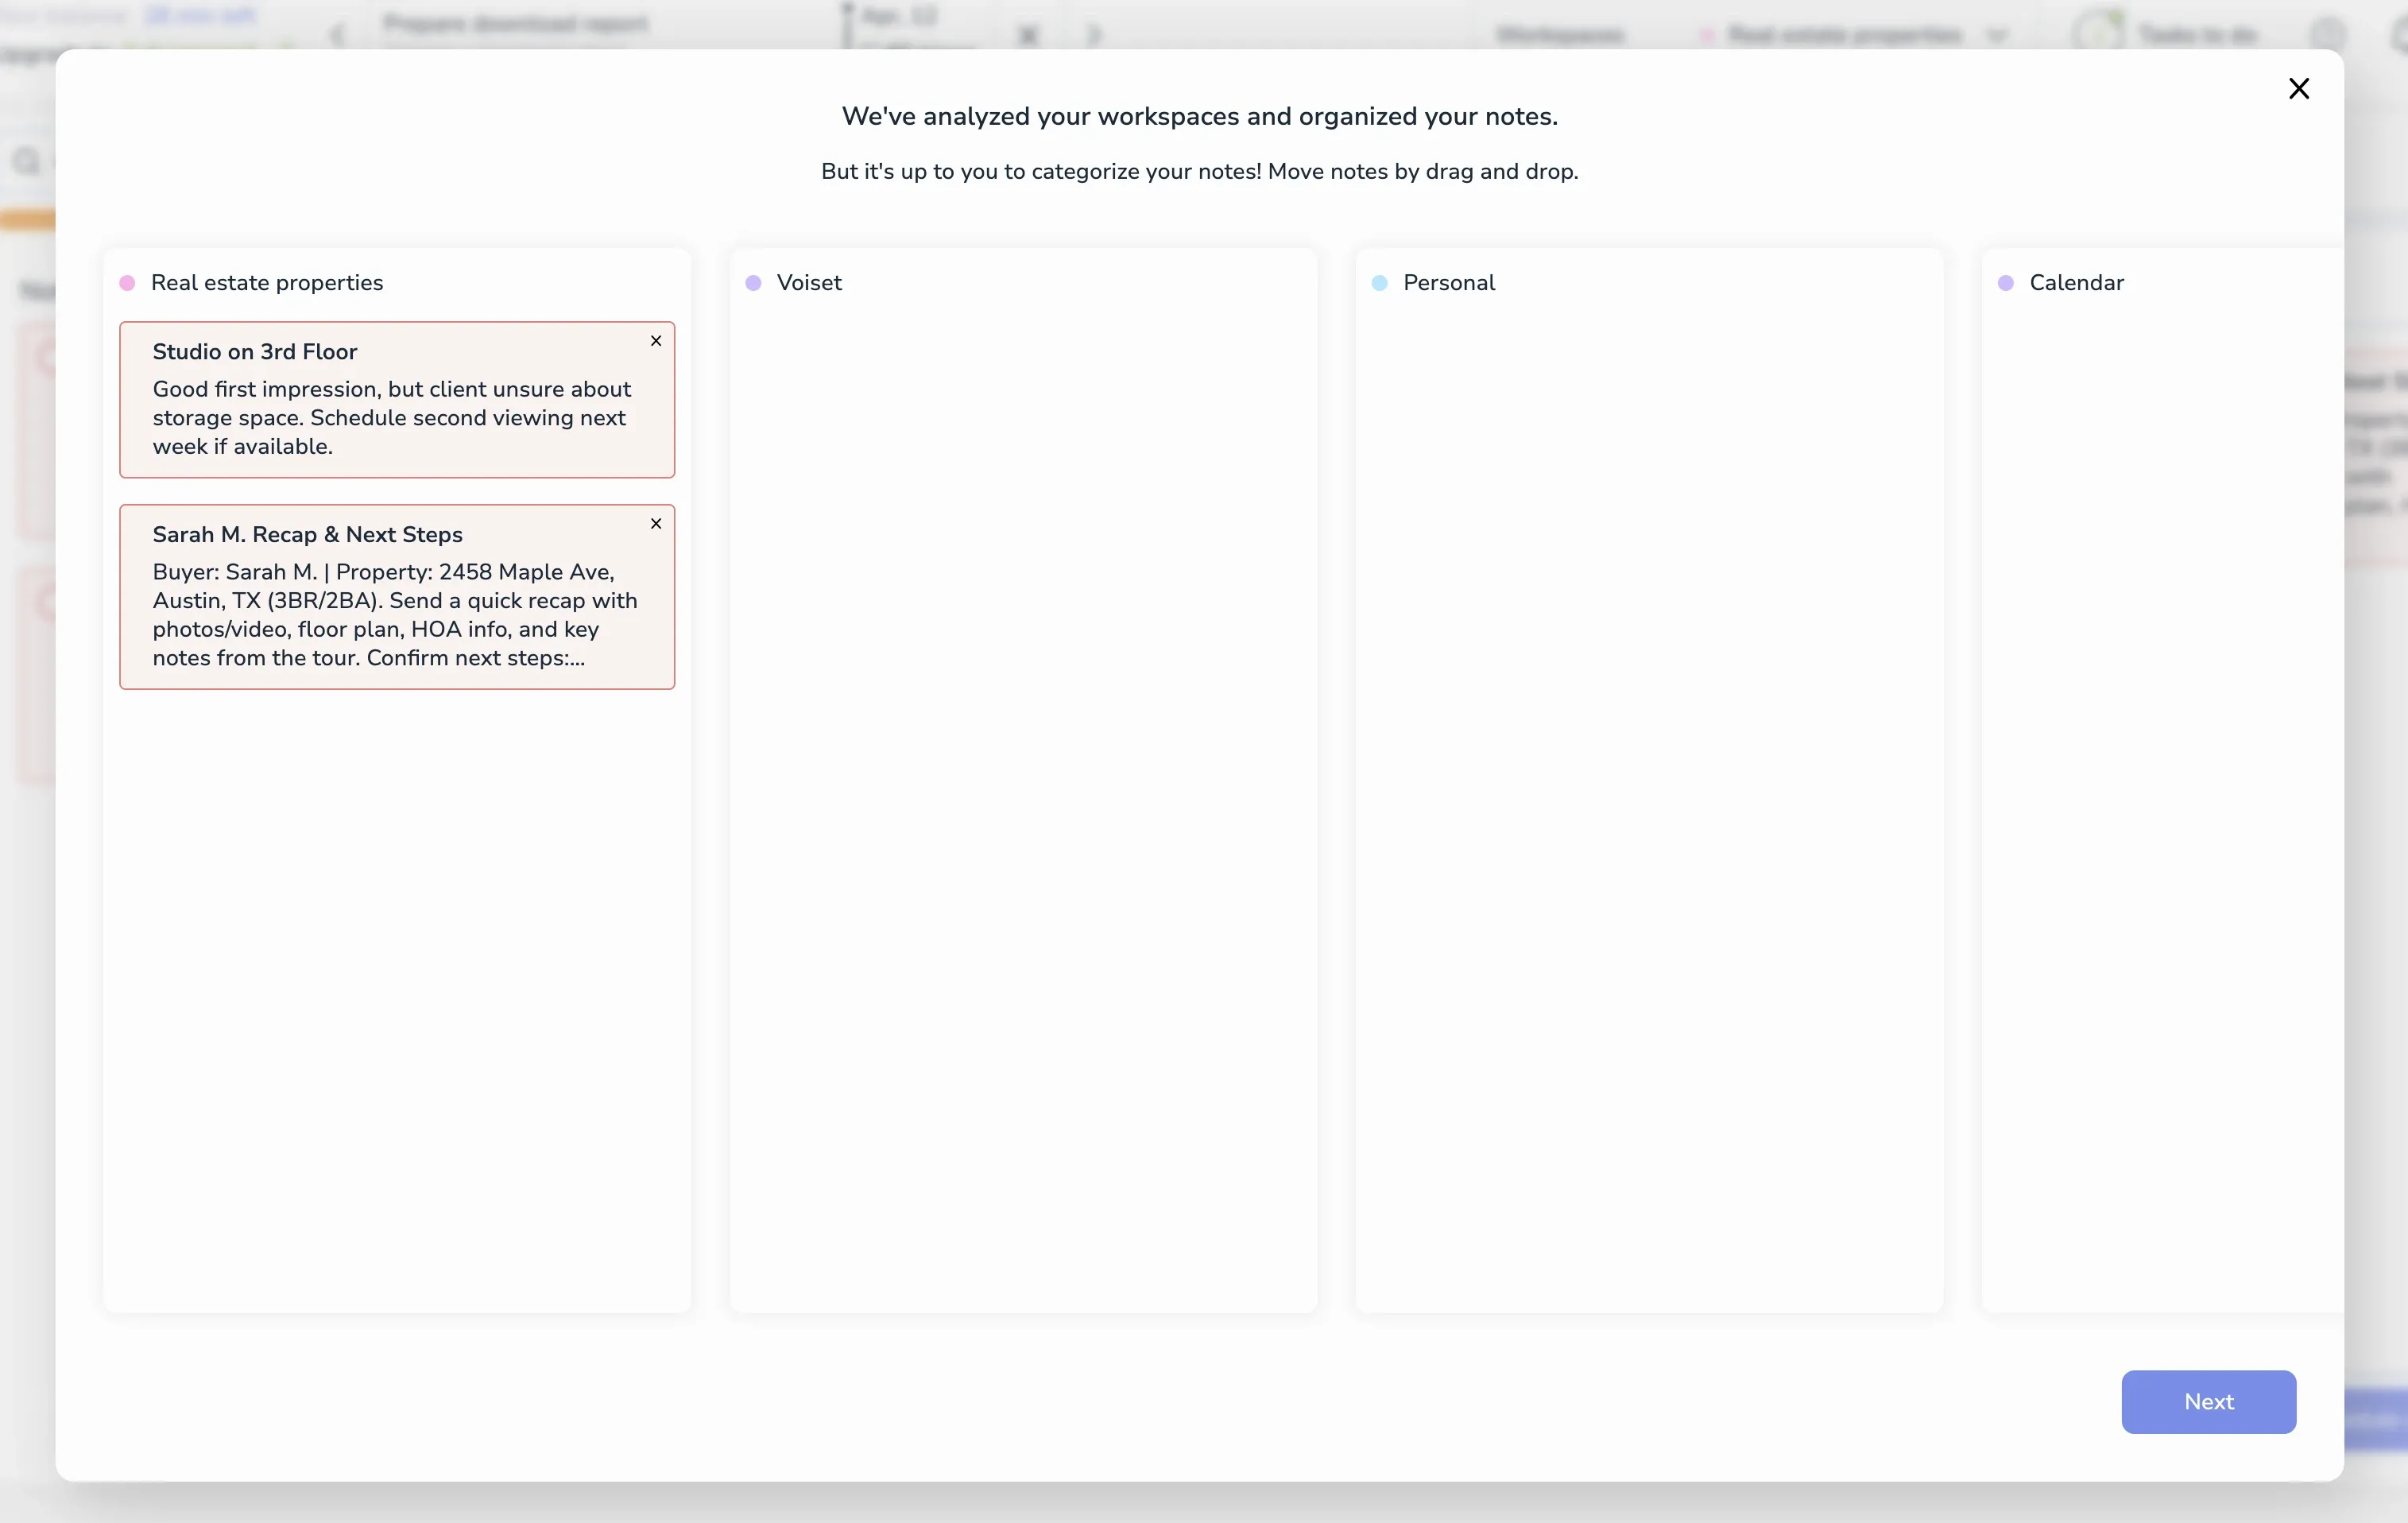2408x1523 pixels.
Task: Select the "Sarah M. Recap & Next Steps" card
Action: (397, 597)
